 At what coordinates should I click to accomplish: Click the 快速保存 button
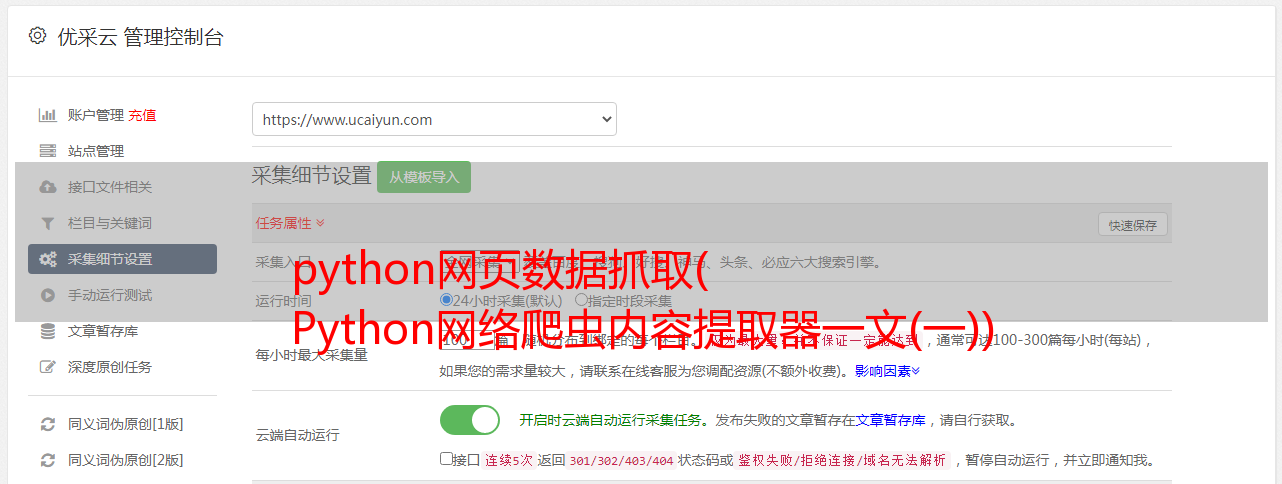tap(1132, 225)
